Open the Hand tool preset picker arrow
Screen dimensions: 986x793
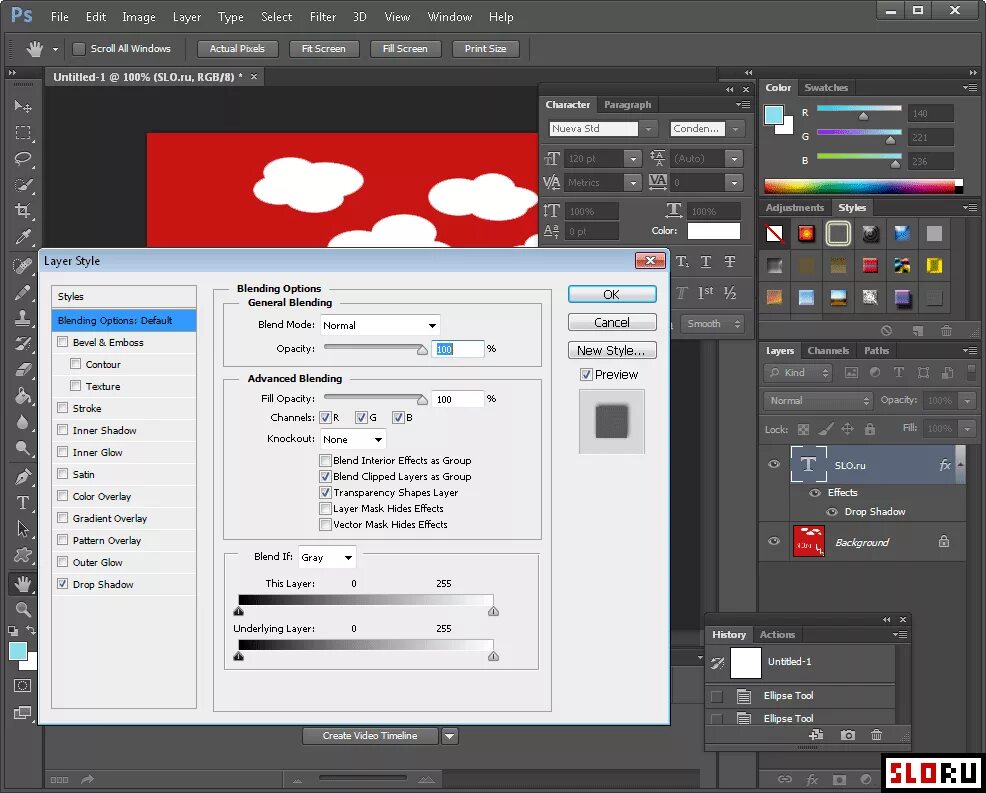point(55,49)
